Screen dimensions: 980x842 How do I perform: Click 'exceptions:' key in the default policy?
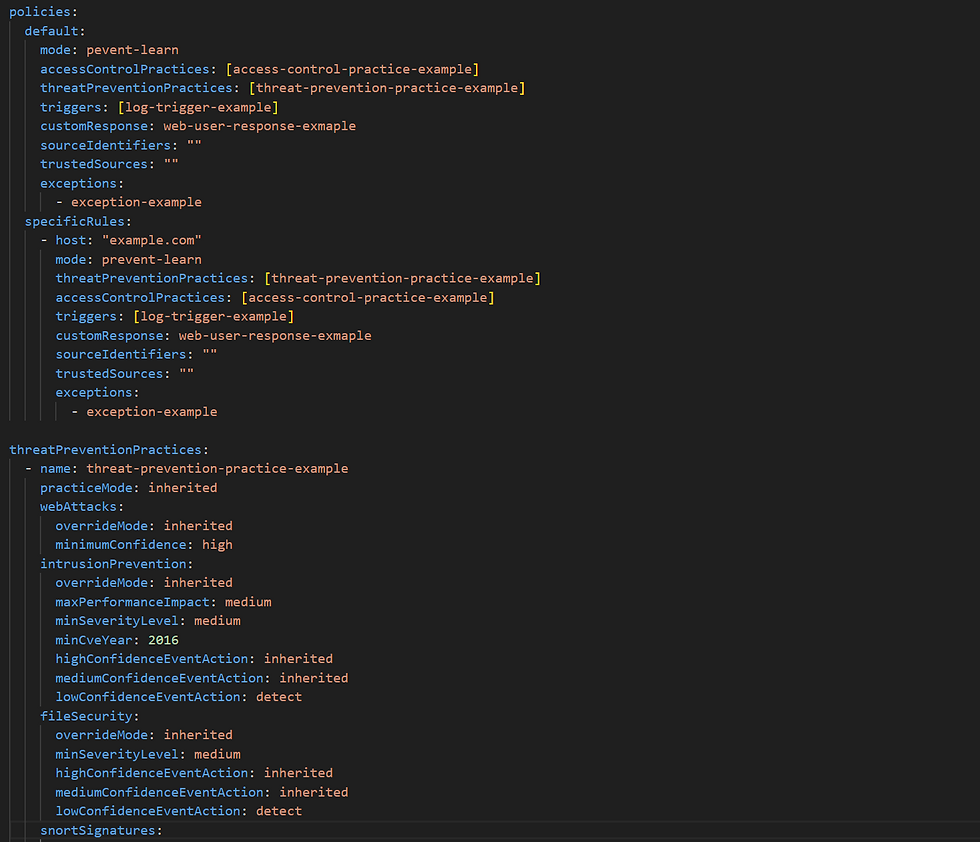tap(82, 183)
